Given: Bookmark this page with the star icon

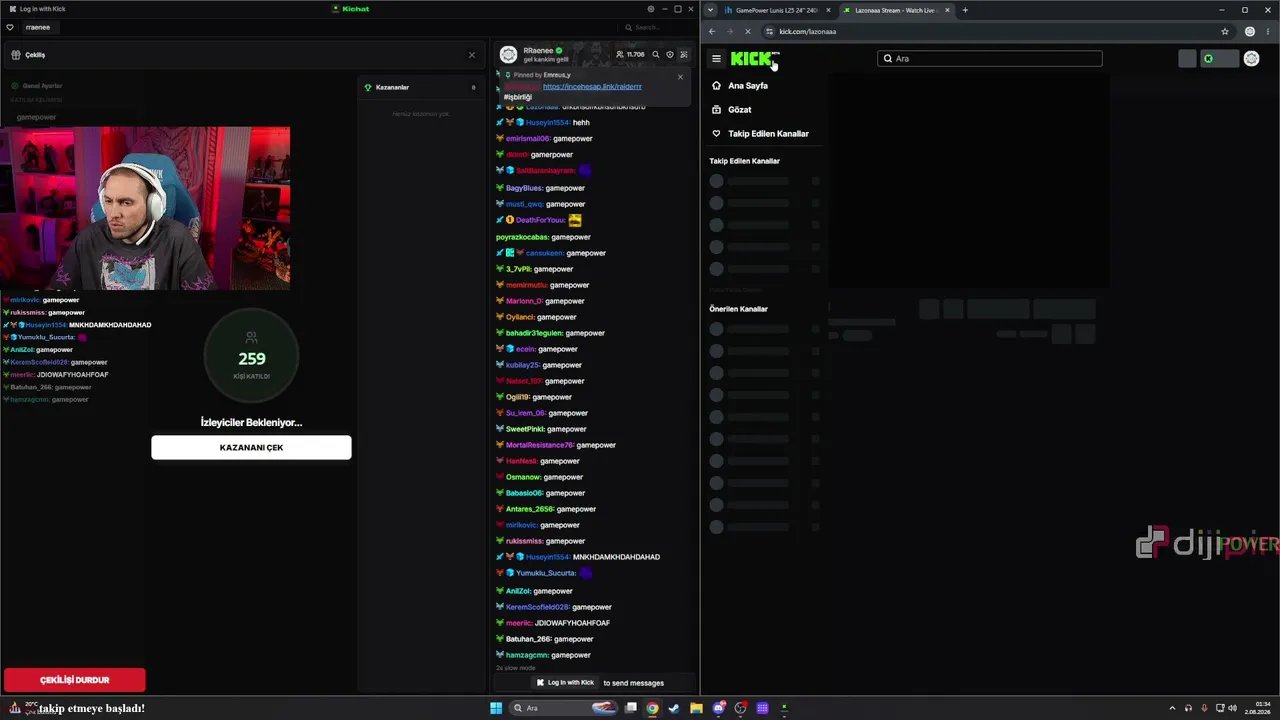Looking at the screenshot, I should [x=1225, y=32].
